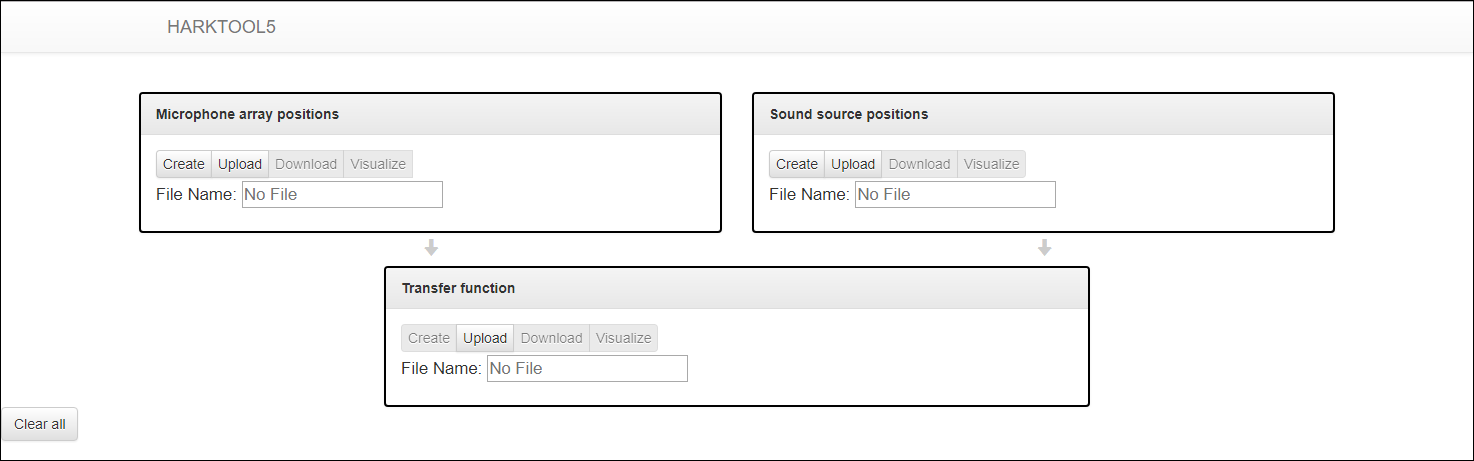The width and height of the screenshot is (1474, 461).
Task: Download microphone array positions file
Action: (x=306, y=164)
